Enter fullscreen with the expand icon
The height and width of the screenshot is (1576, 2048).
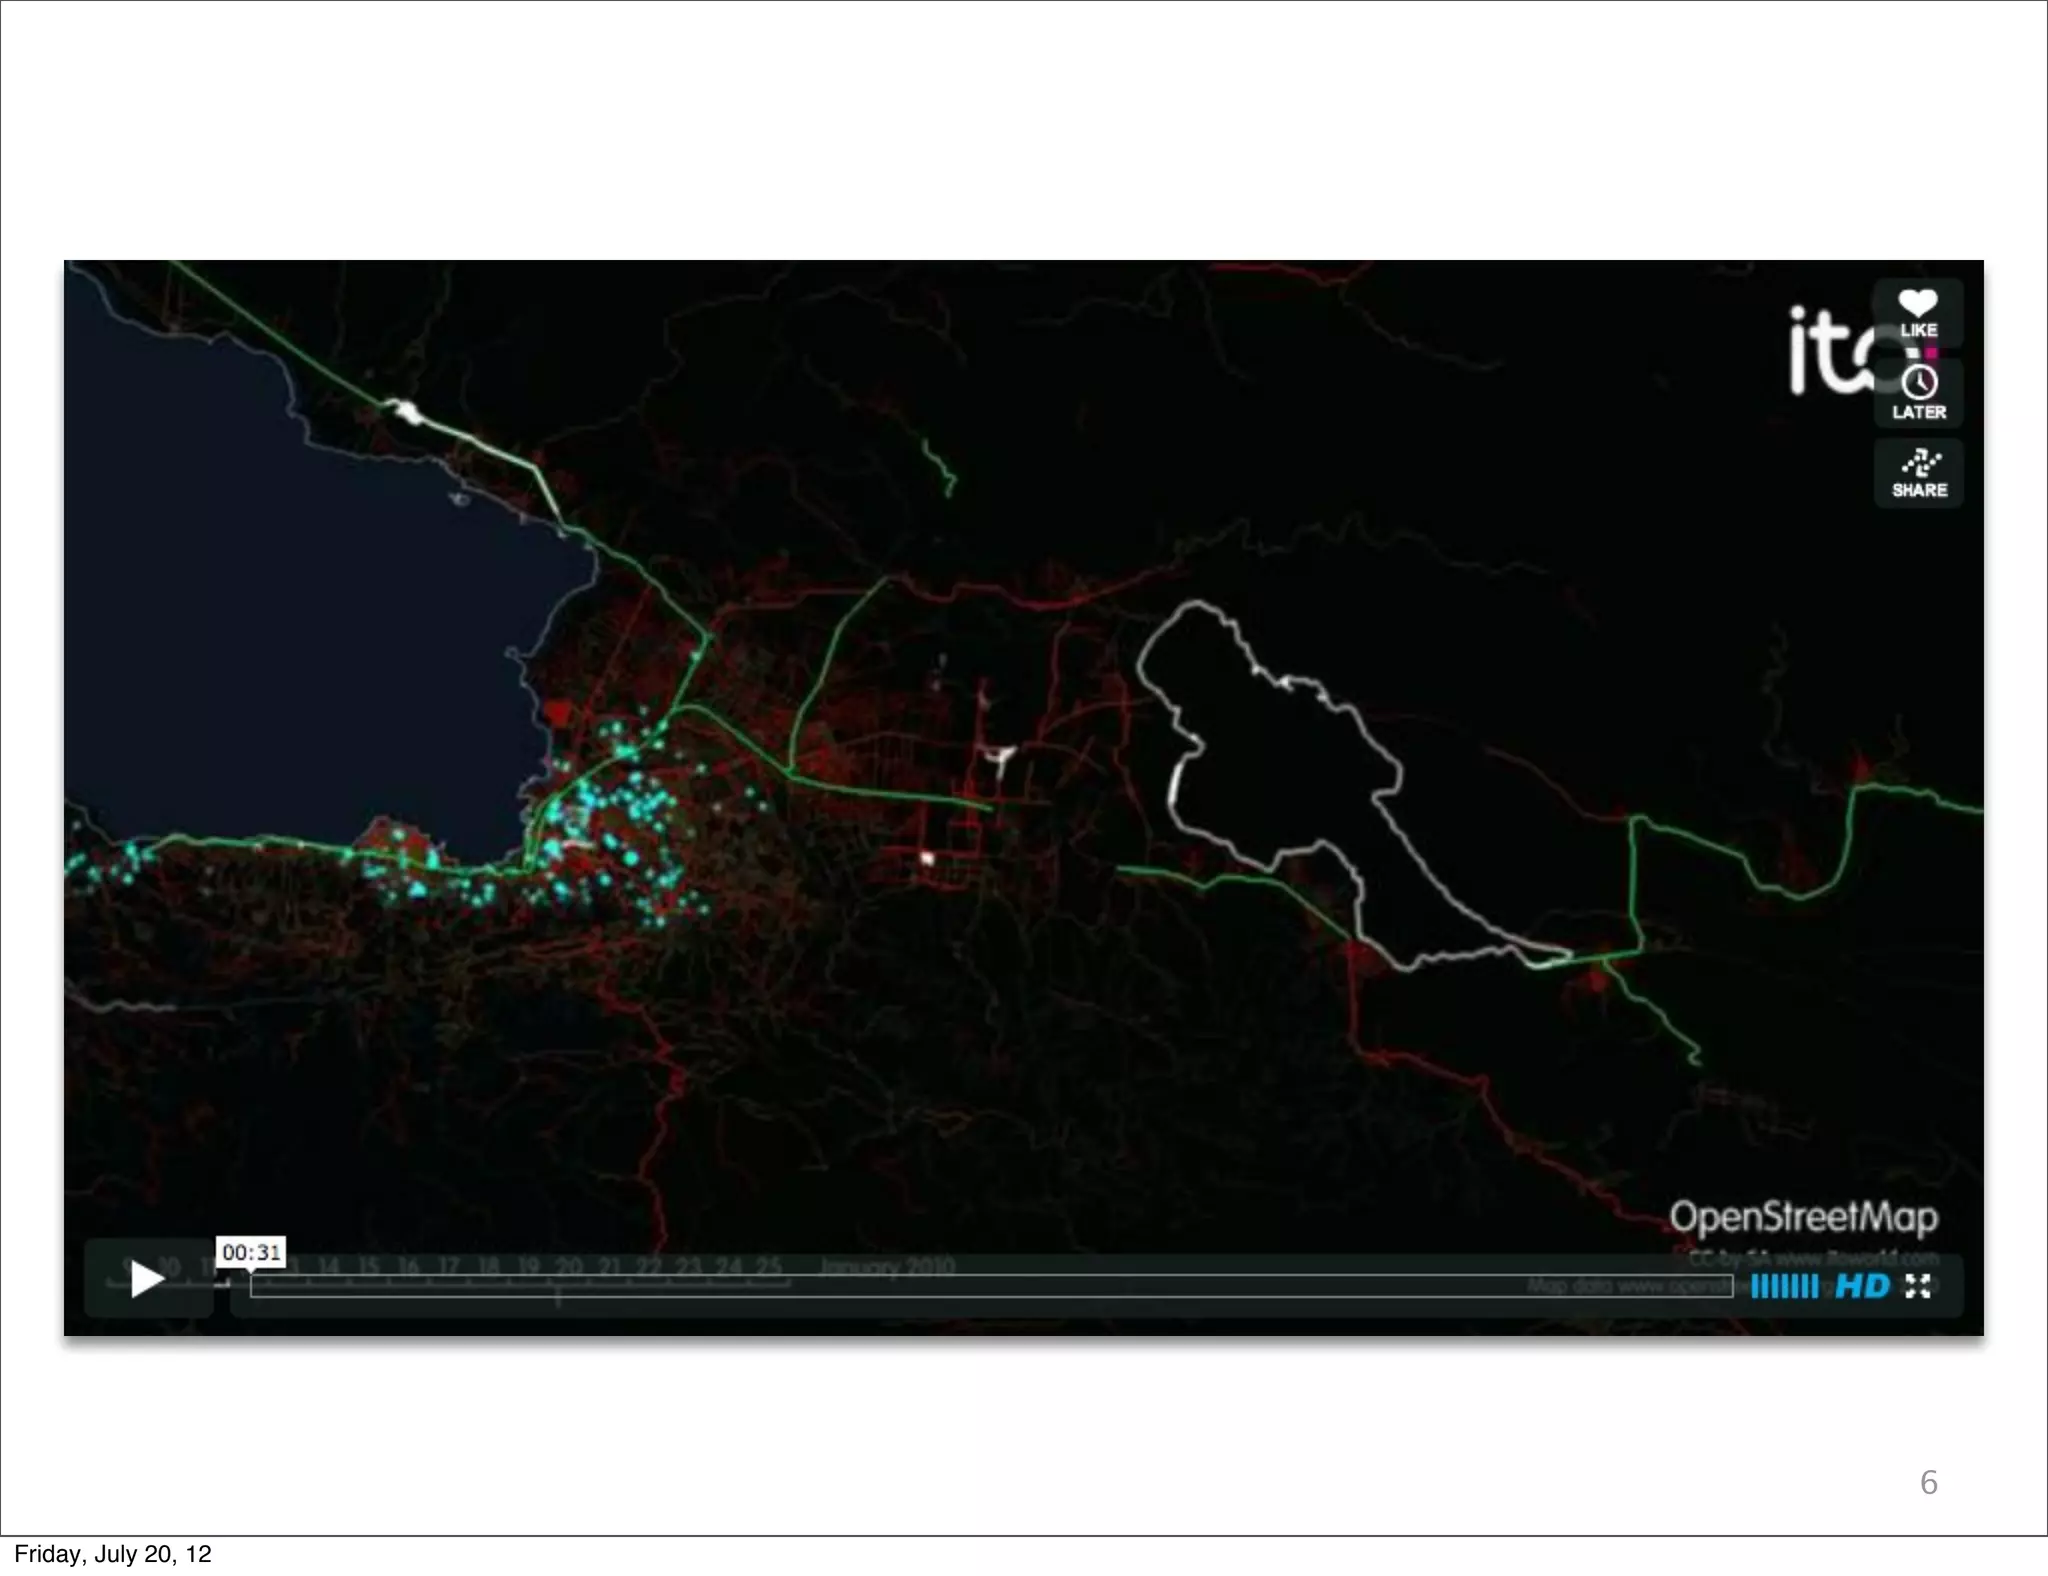click(1918, 1286)
